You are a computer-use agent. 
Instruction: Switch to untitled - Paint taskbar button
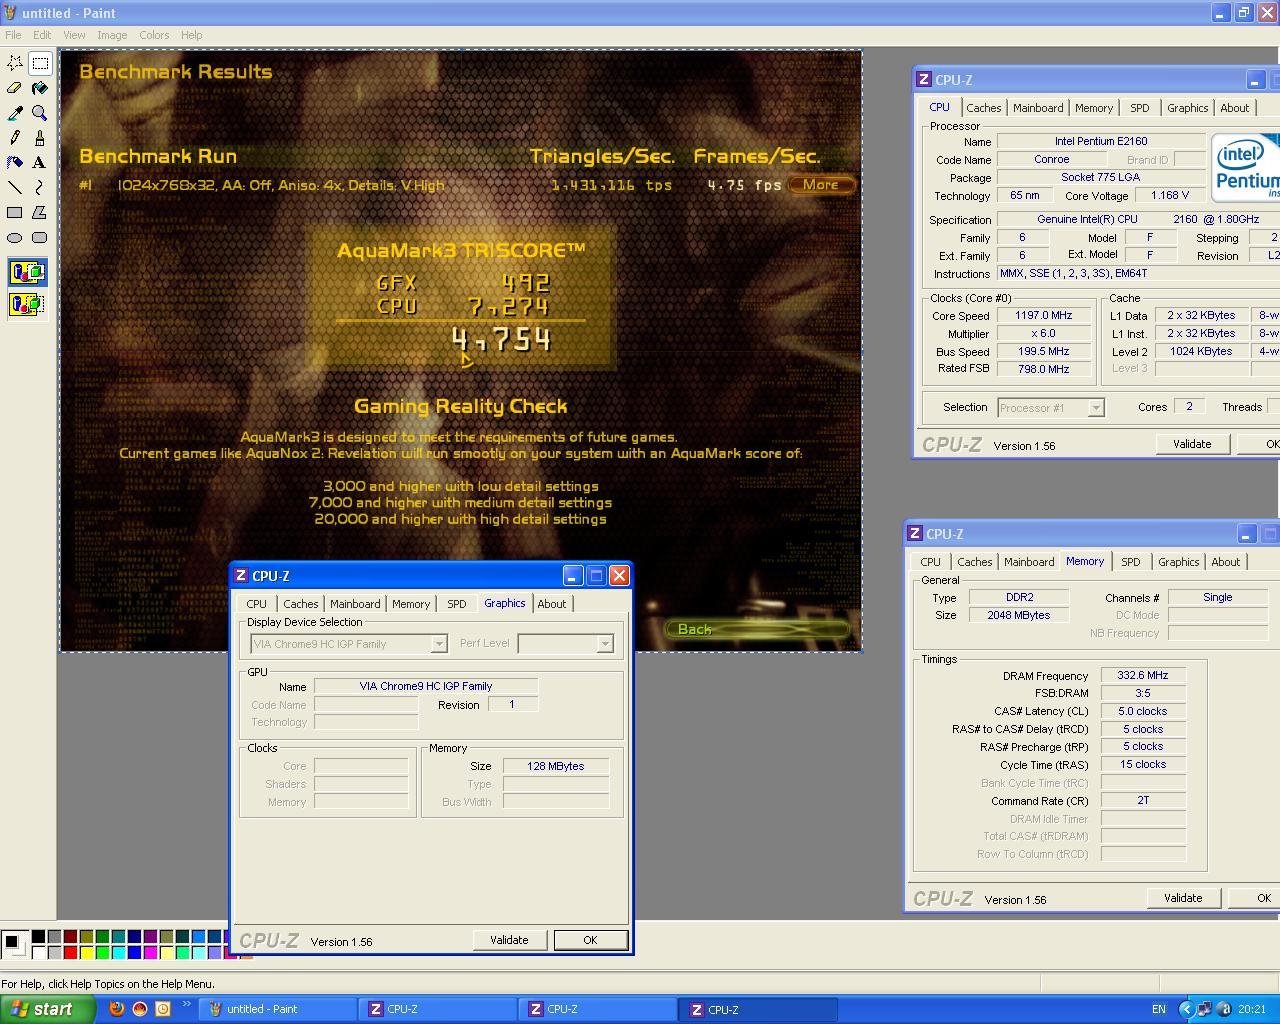point(277,1009)
